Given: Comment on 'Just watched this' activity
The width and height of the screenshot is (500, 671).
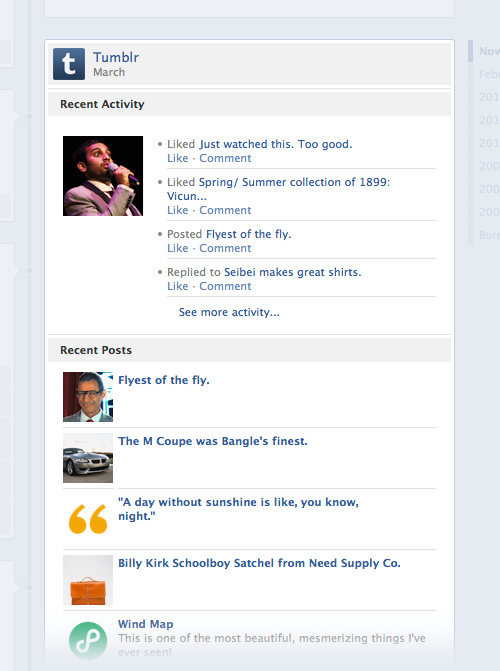Looking at the screenshot, I should click(225, 158).
